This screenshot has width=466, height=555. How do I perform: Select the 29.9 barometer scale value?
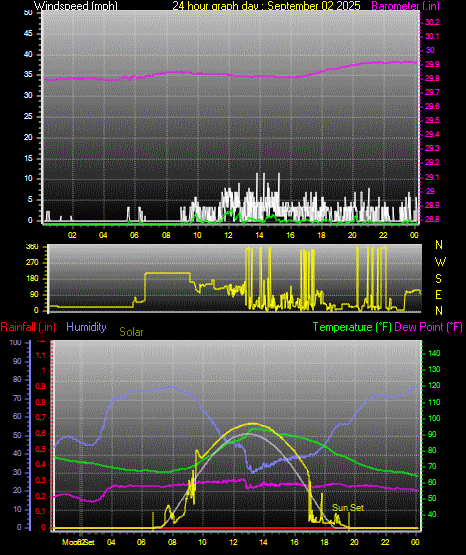(432, 64)
